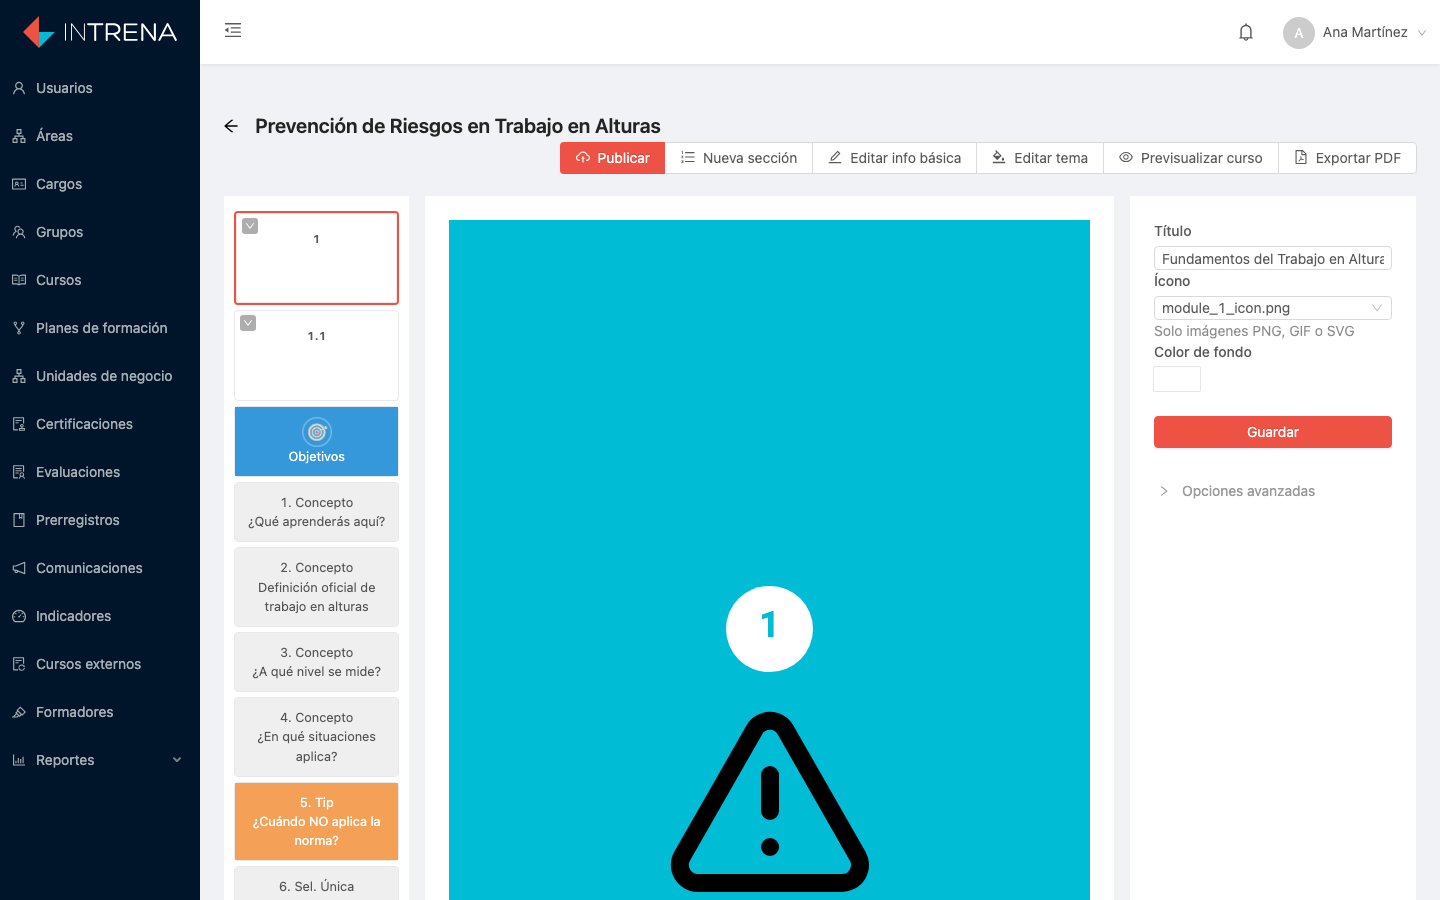Click Nueva sección button
The width and height of the screenshot is (1440, 900).
coord(739,158)
